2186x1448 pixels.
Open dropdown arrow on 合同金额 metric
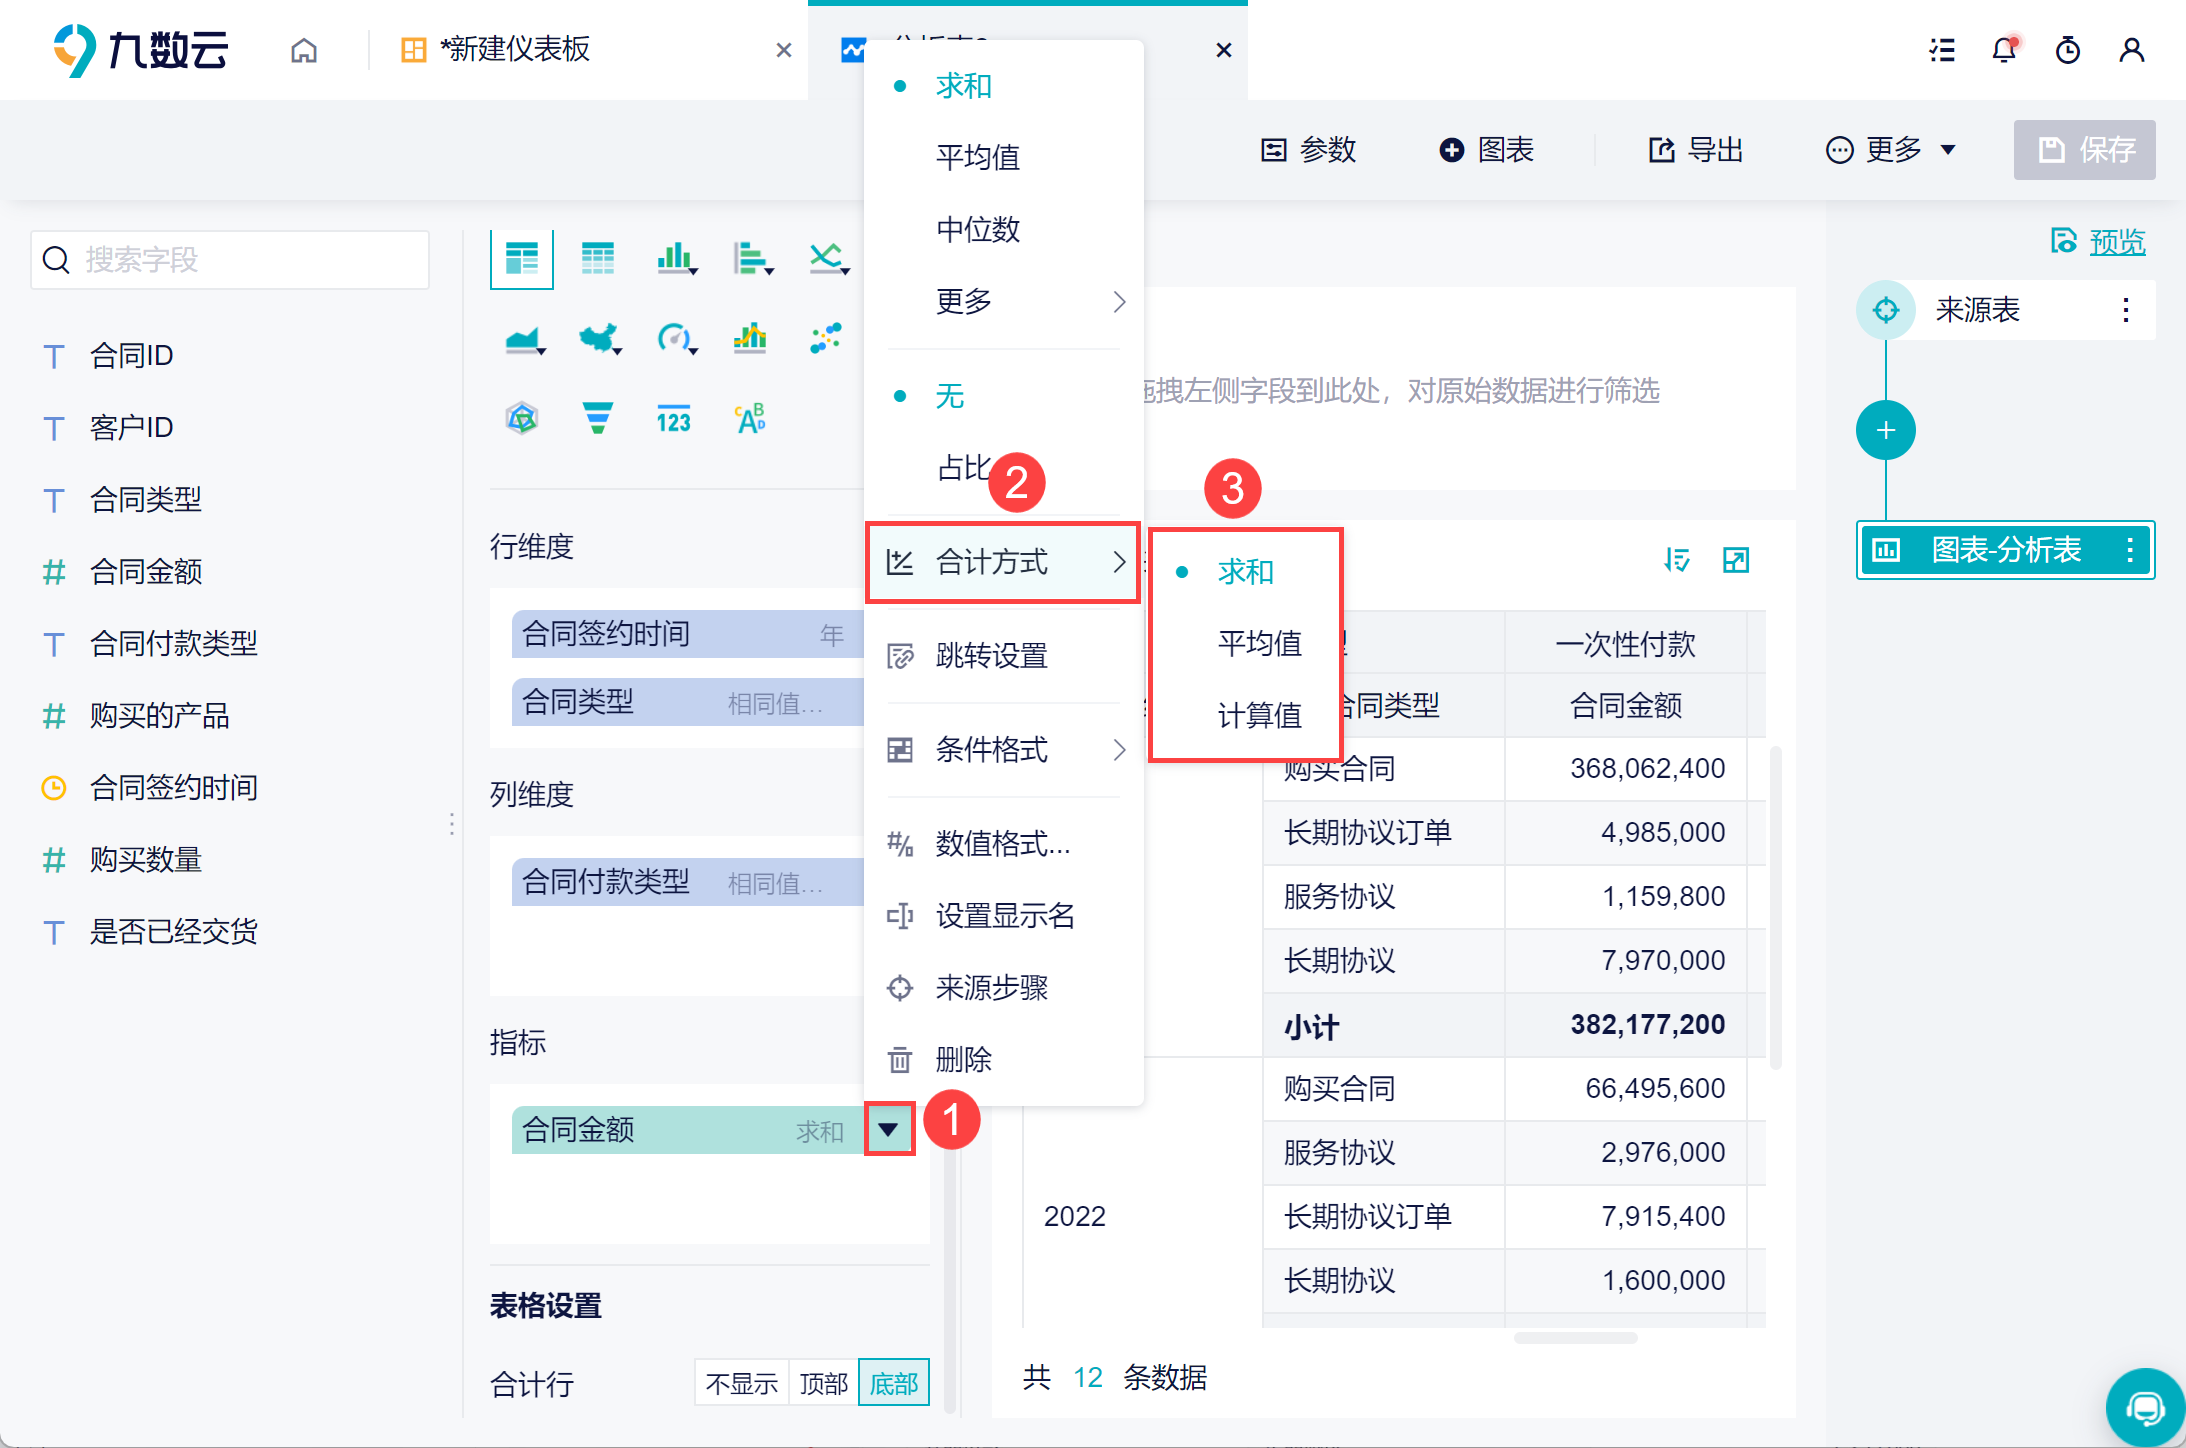click(888, 1130)
